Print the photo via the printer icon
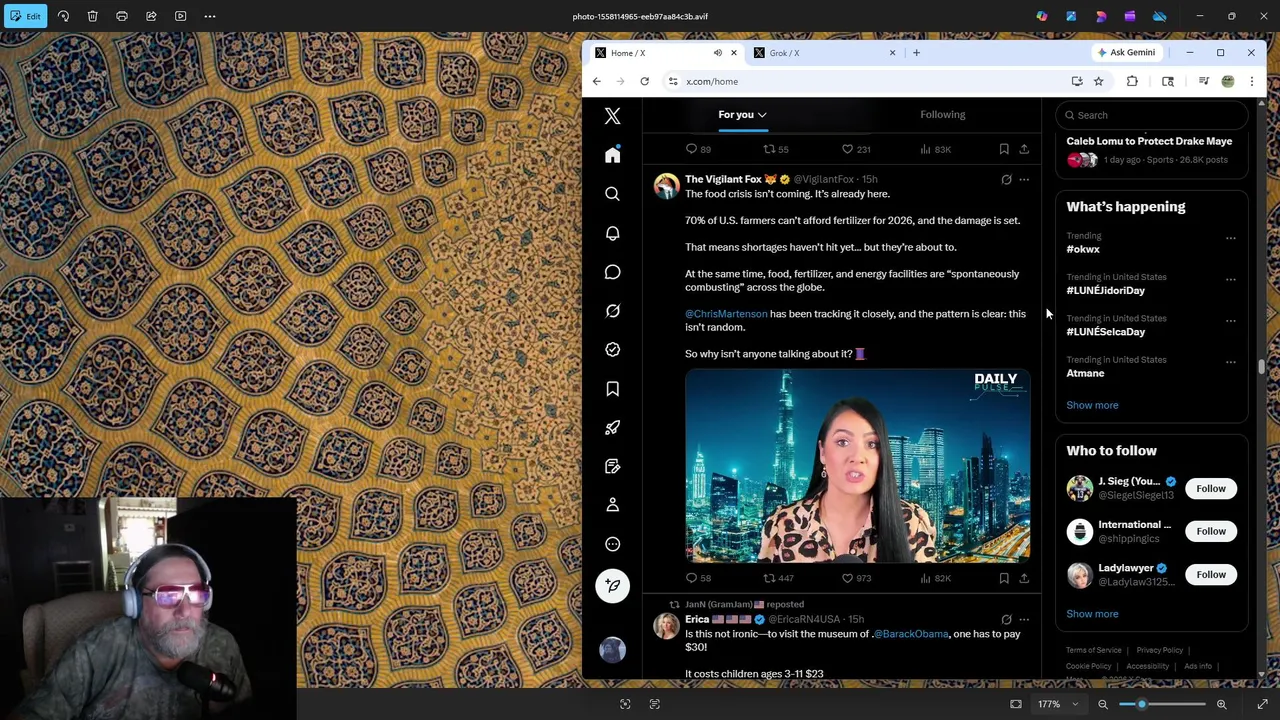 coord(122,16)
